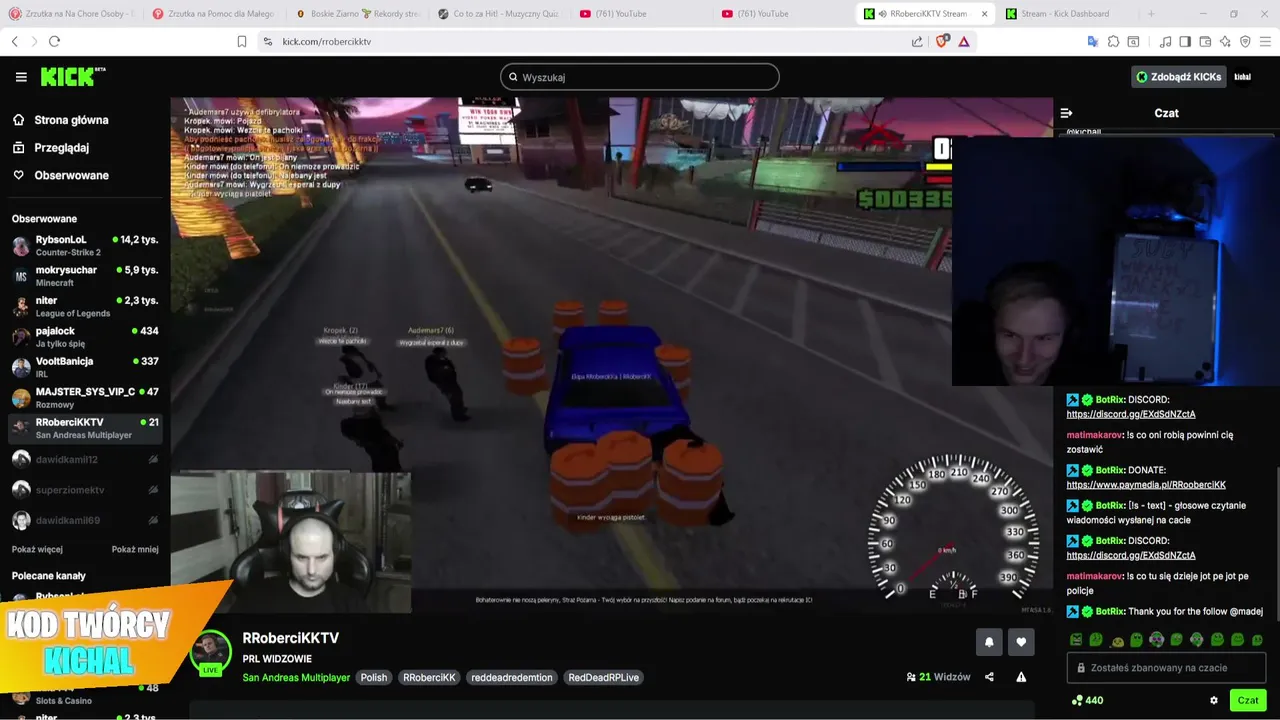Click the KICK logo
This screenshot has width=1280, height=720.
pos(72,77)
